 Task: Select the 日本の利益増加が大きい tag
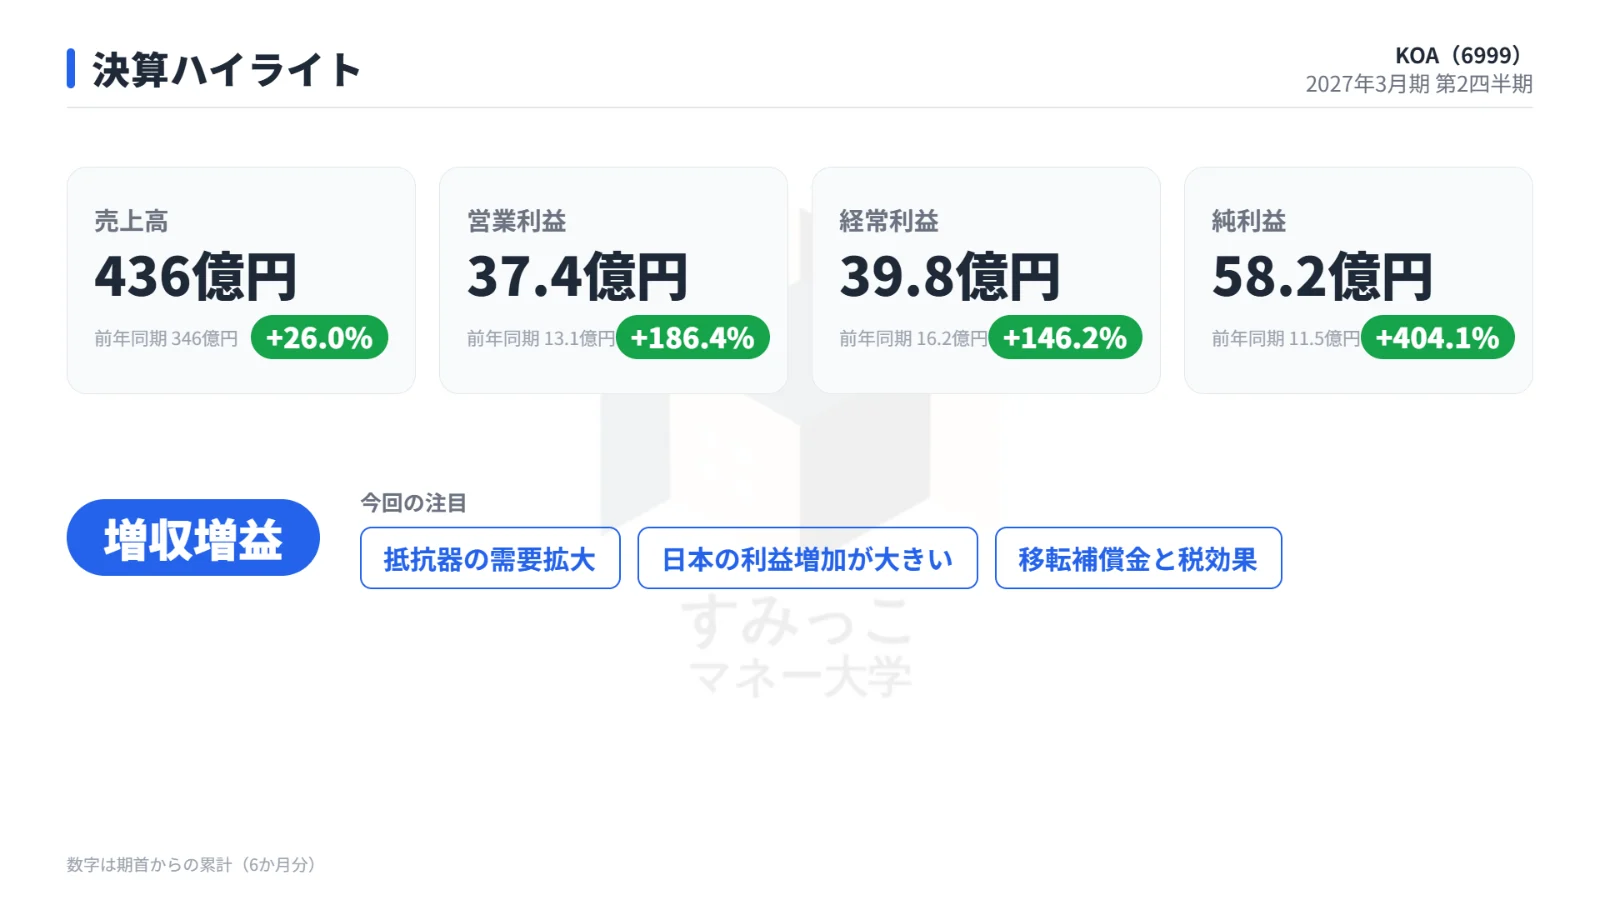[x=807, y=558]
